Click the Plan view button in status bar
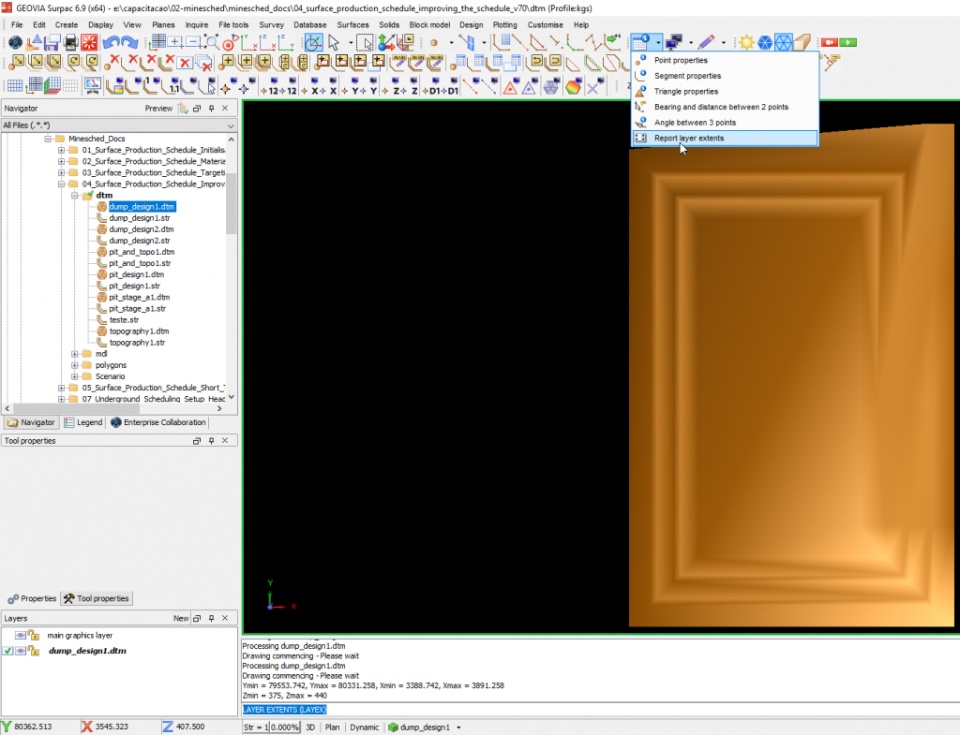Viewport: 960px width, 735px height. (333, 727)
